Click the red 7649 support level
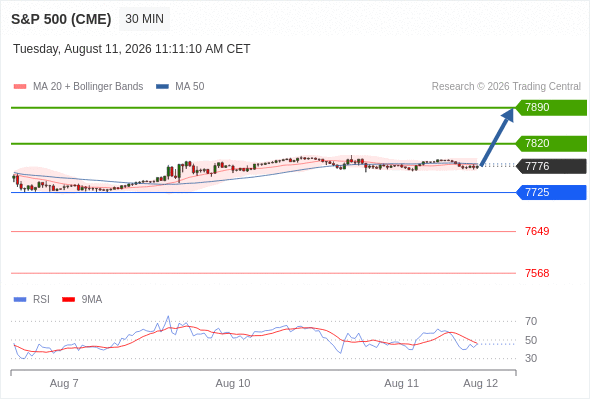 [x=537, y=231]
